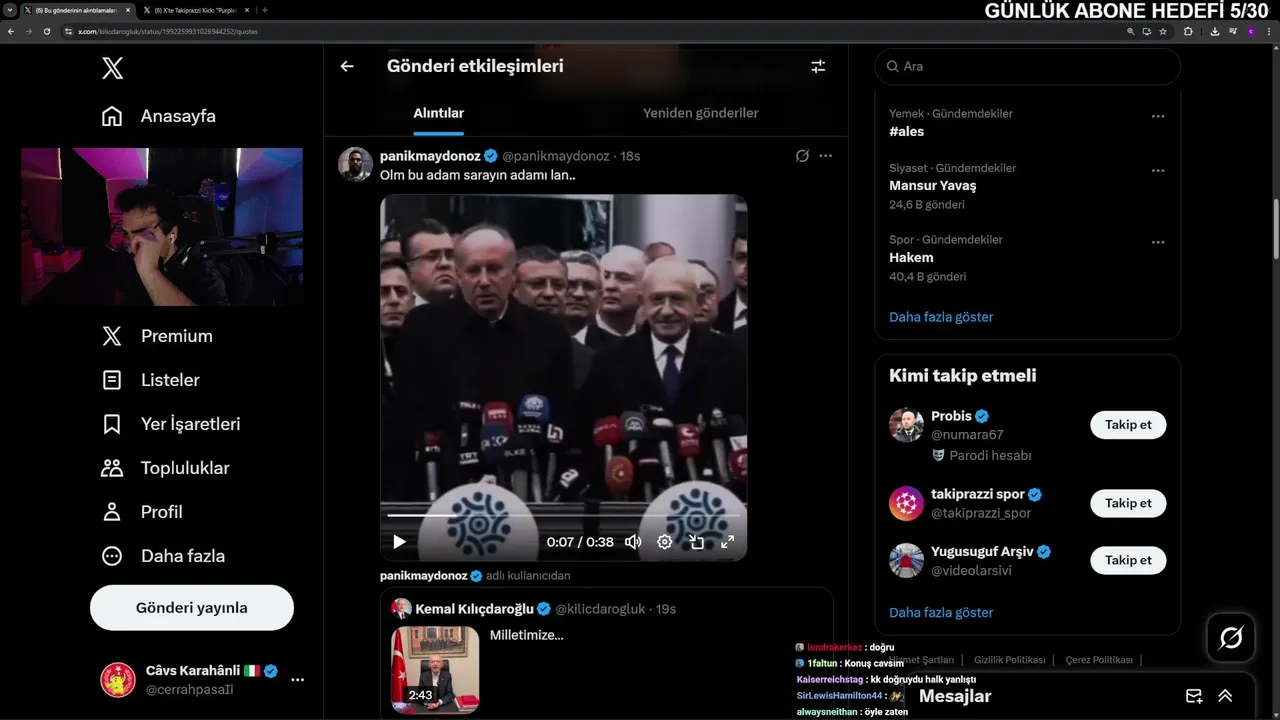The width and height of the screenshot is (1280, 720).
Task: Click the back arrow beside Gönderi etkileşimleri
Action: pos(347,66)
